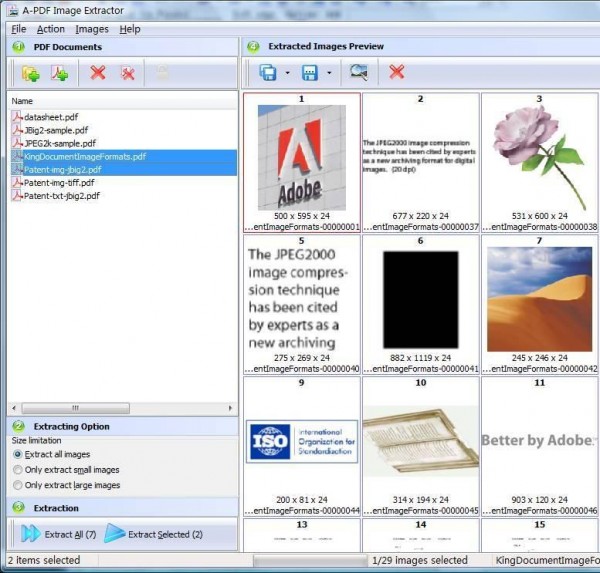Open the Images menu
This screenshot has height=573, width=600.
tap(92, 29)
